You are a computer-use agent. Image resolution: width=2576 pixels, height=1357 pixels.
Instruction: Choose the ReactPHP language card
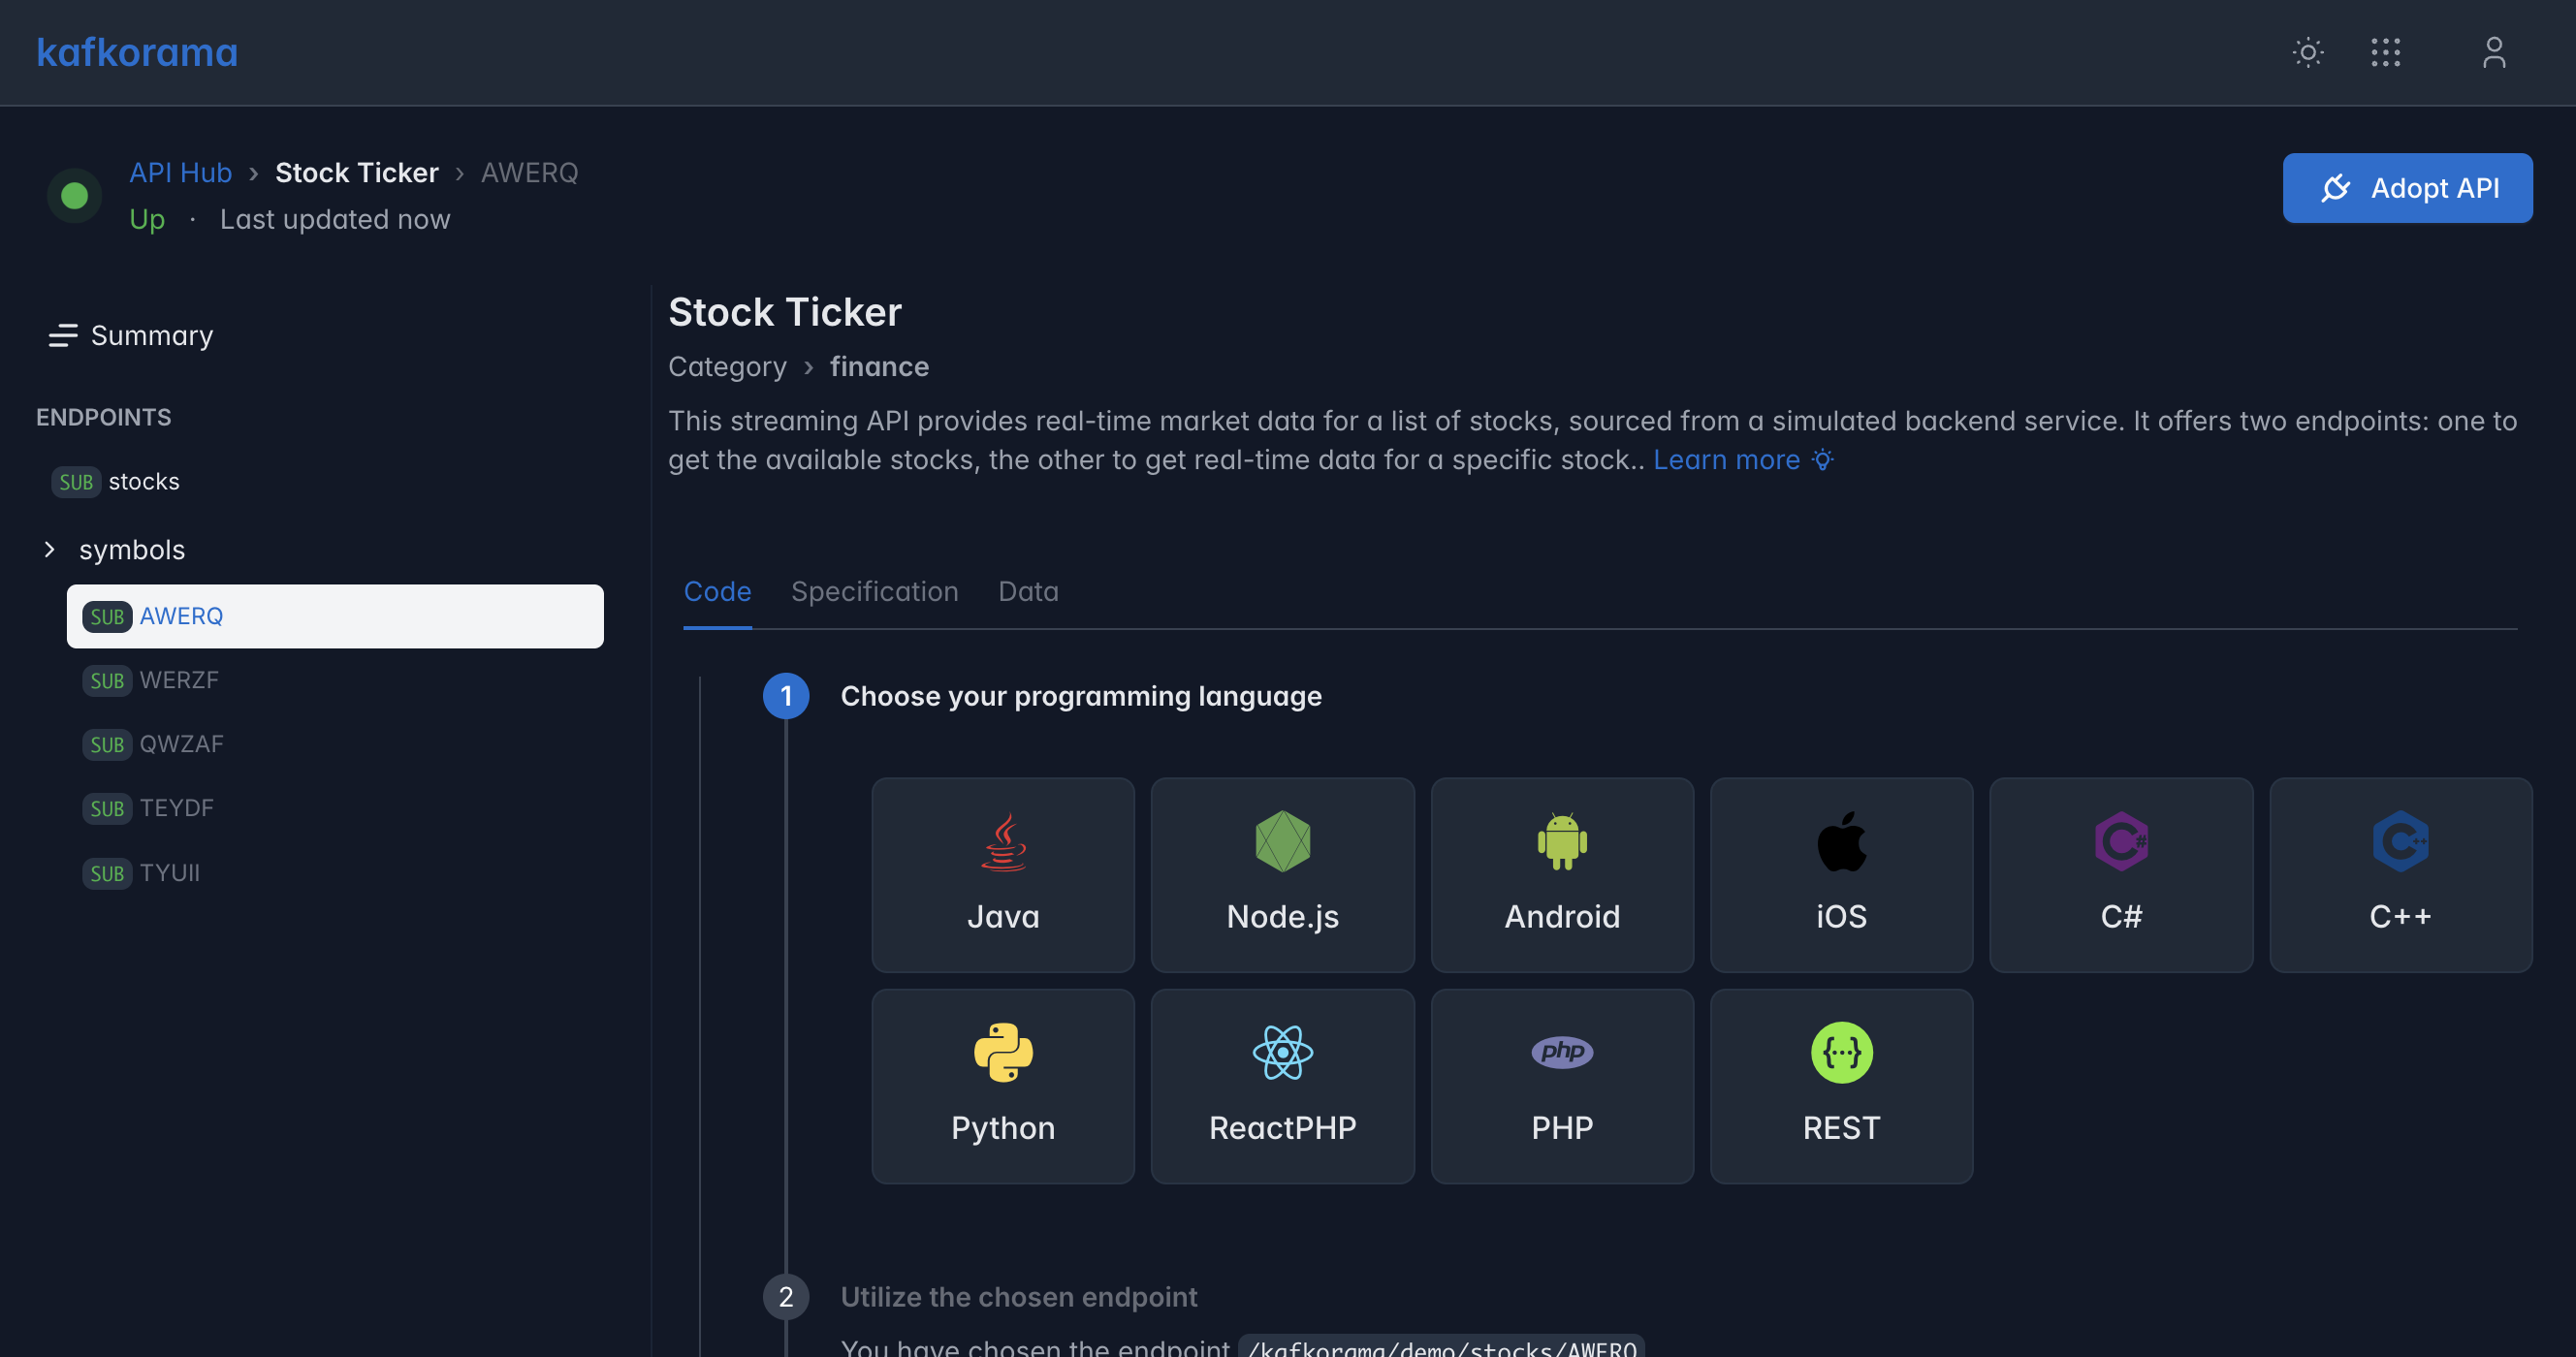1282,1086
